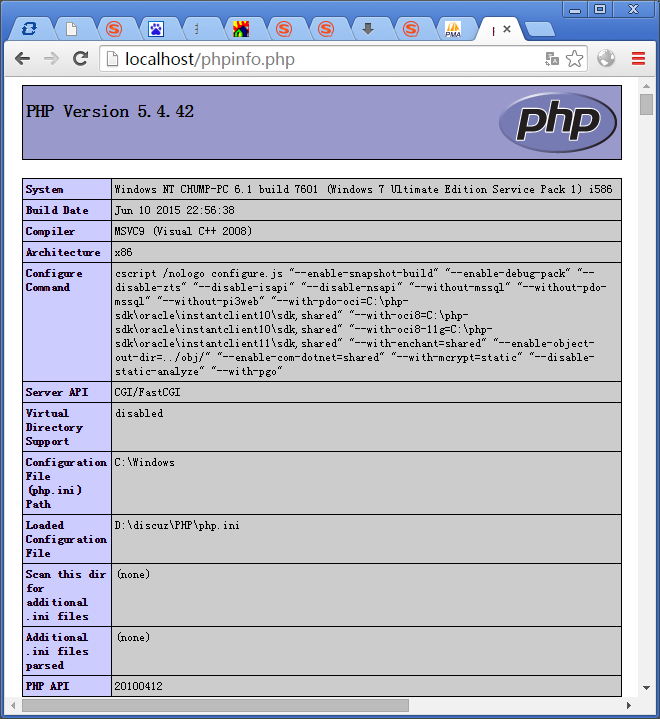Switch to the phpMyAdmin (PMA) tab
Viewport: 660px width, 719px height.
point(453,29)
